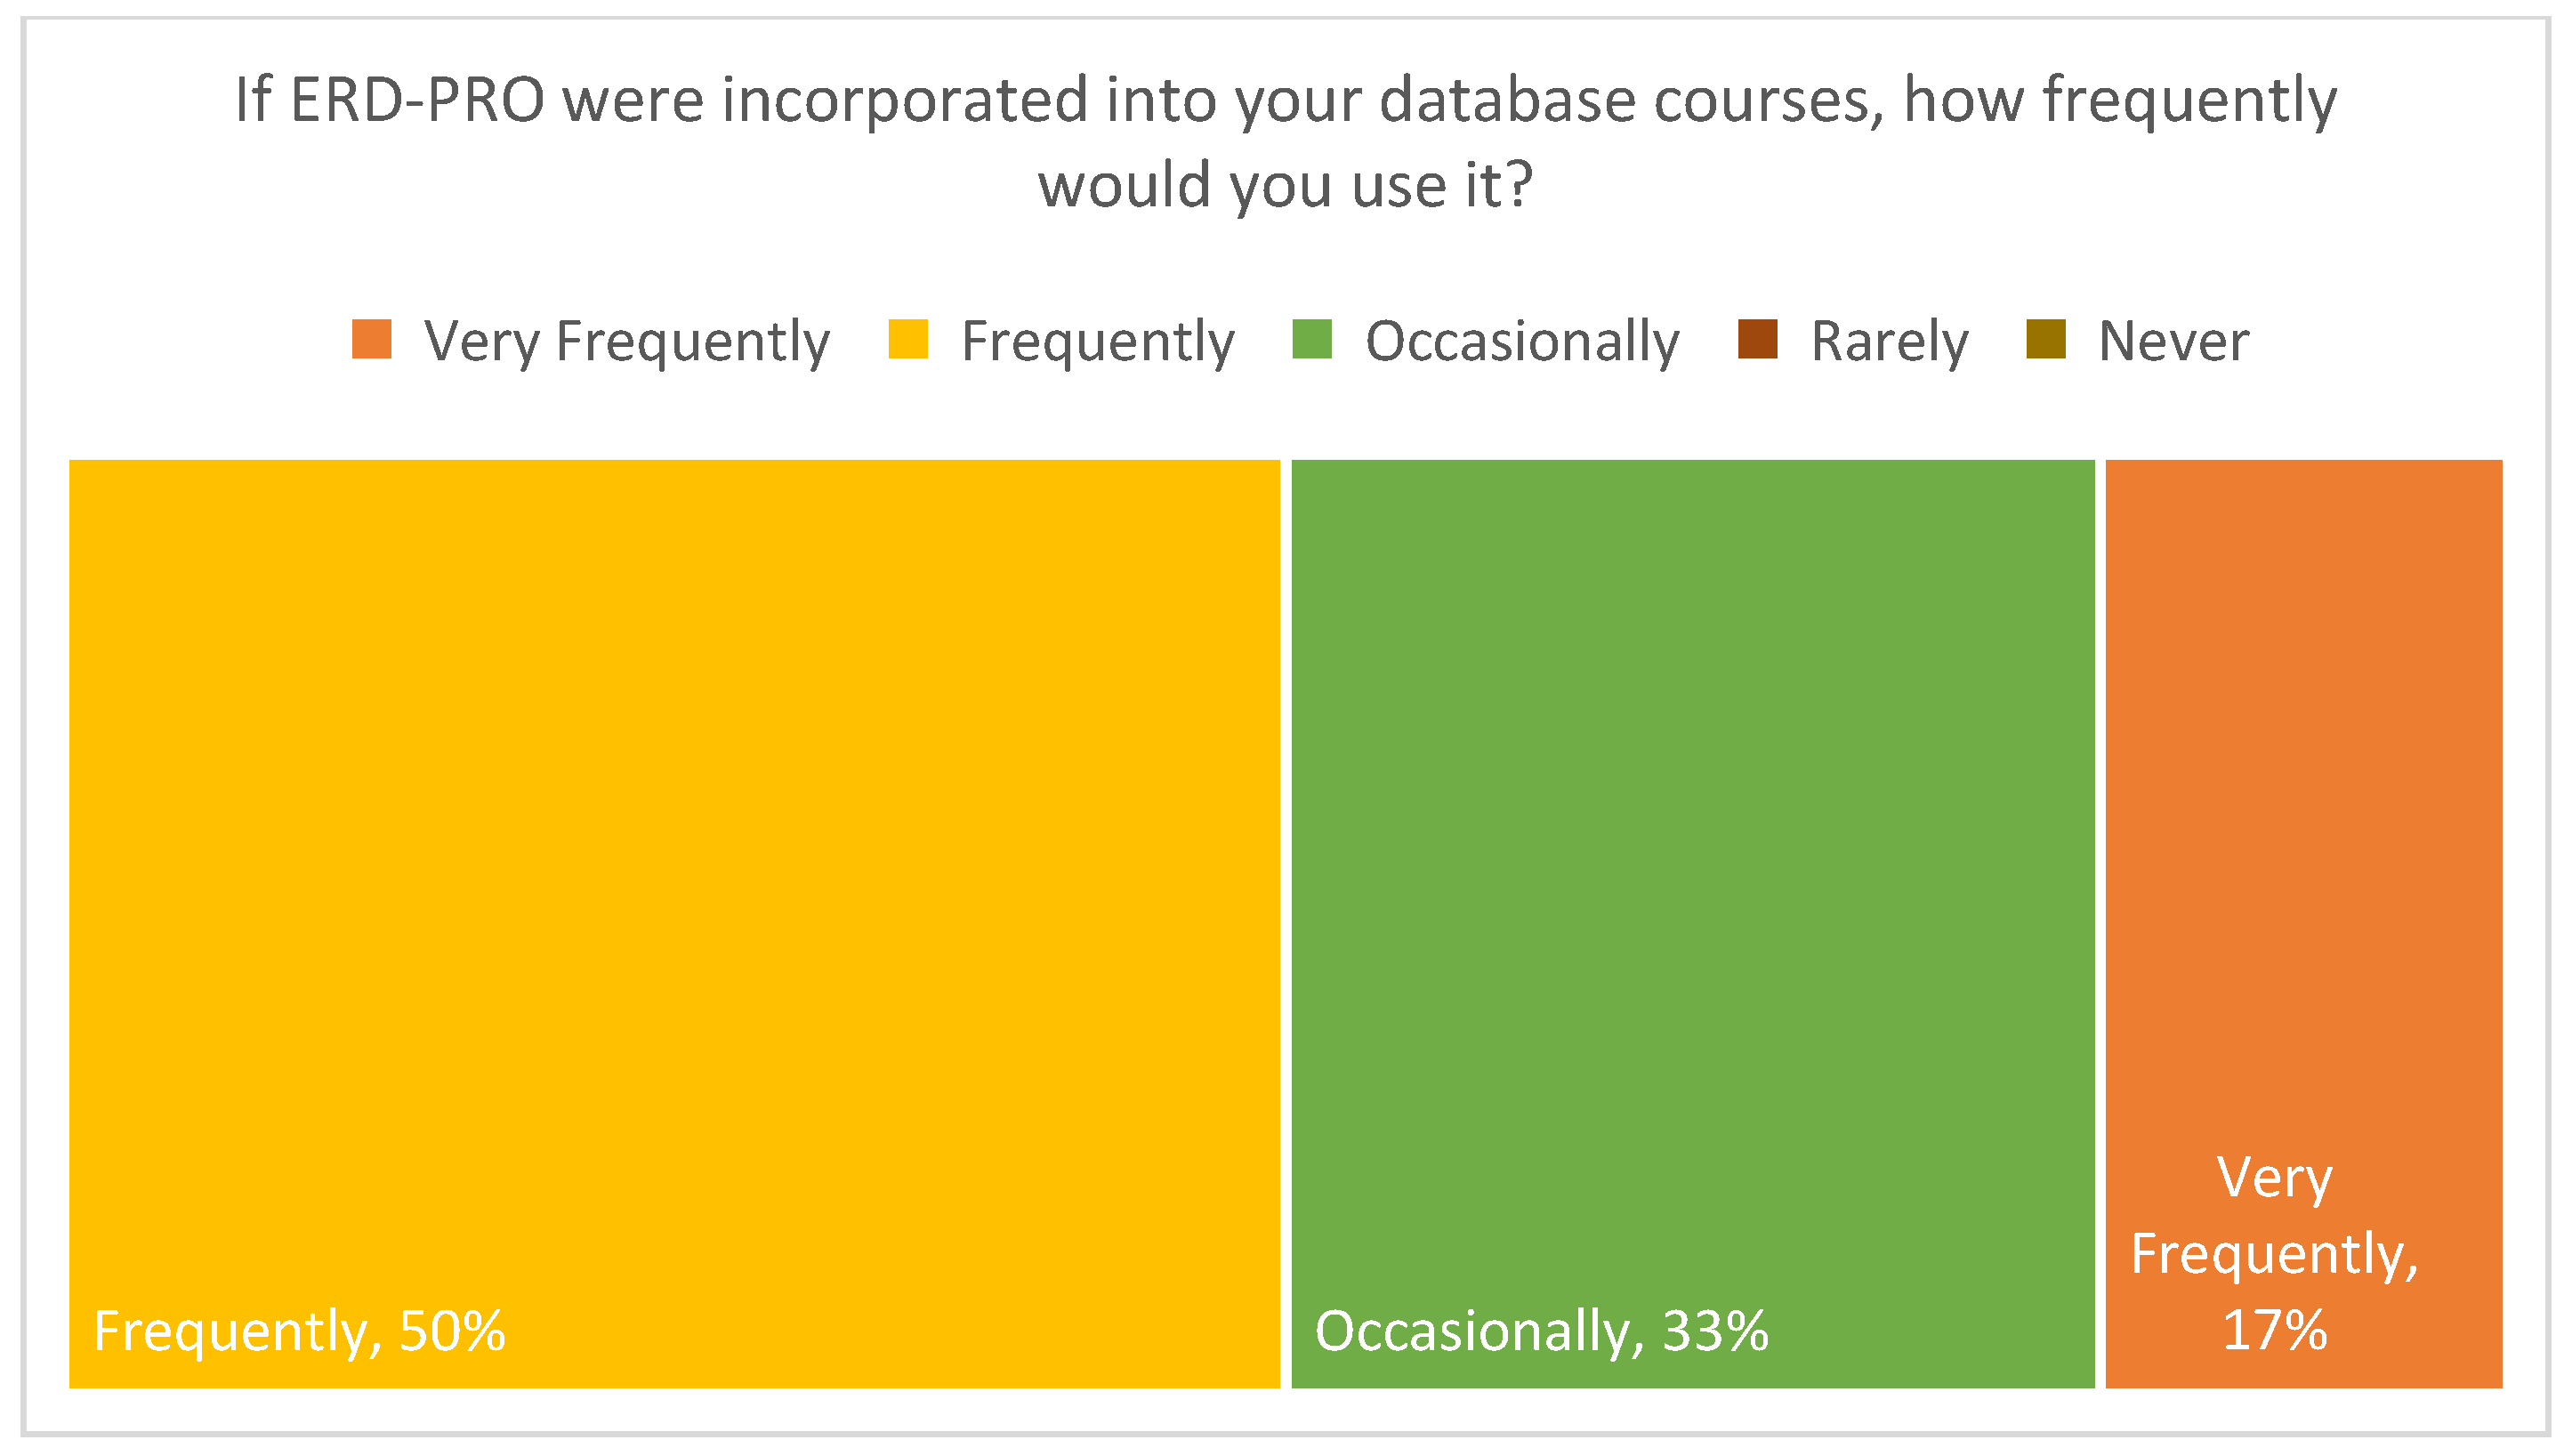Click the dark red Rarely legend swatch
This screenshot has height=1456, width=2572.
[x=1758, y=339]
